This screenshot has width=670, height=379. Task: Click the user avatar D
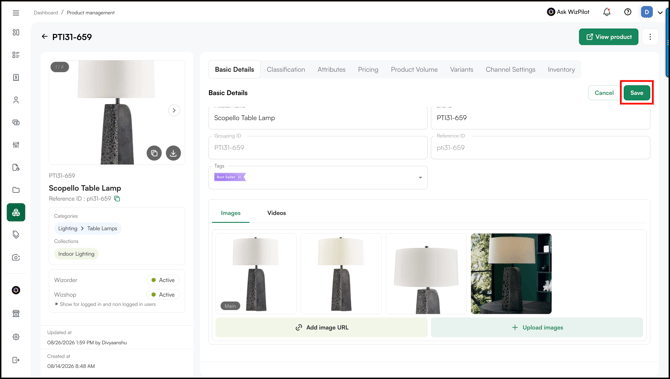(x=646, y=12)
